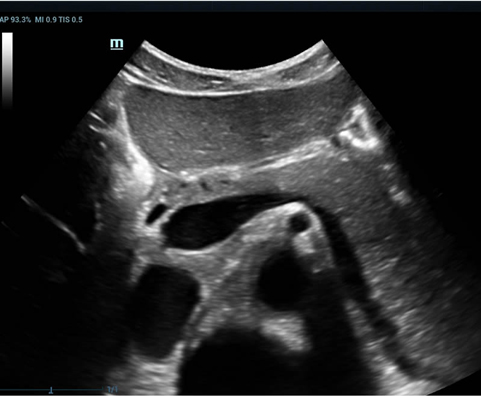Click the 1/1 frame counter label
The image size is (481, 396).
[x=112, y=389]
